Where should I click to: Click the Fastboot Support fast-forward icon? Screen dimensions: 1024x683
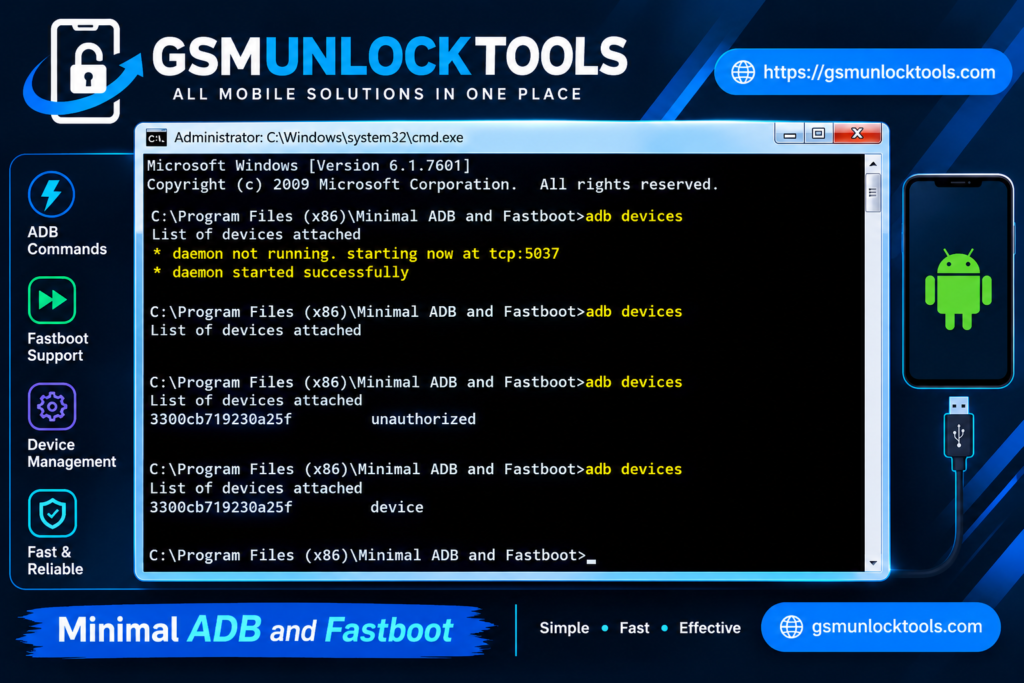click(x=52, y=300)
